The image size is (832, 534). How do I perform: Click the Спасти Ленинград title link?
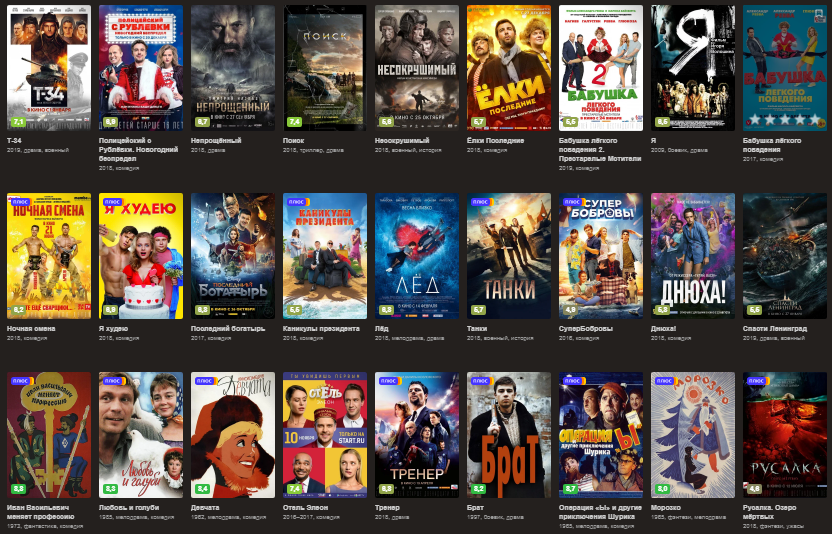coord(775,329)
